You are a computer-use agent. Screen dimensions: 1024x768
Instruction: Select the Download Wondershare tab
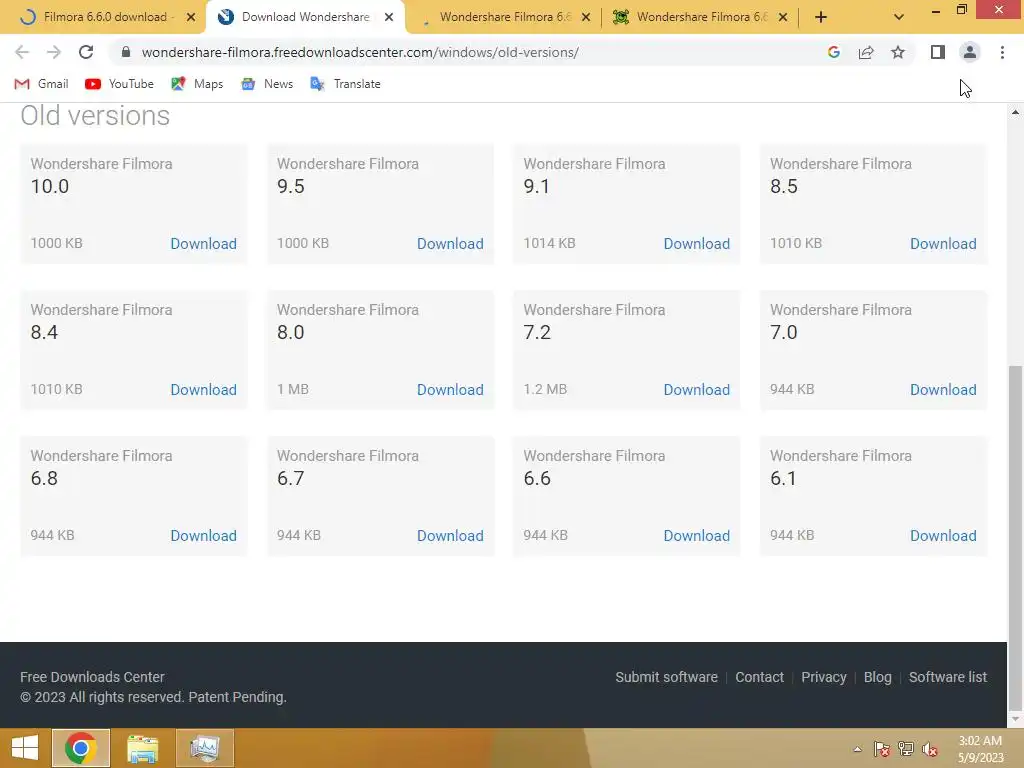[305, 17]
